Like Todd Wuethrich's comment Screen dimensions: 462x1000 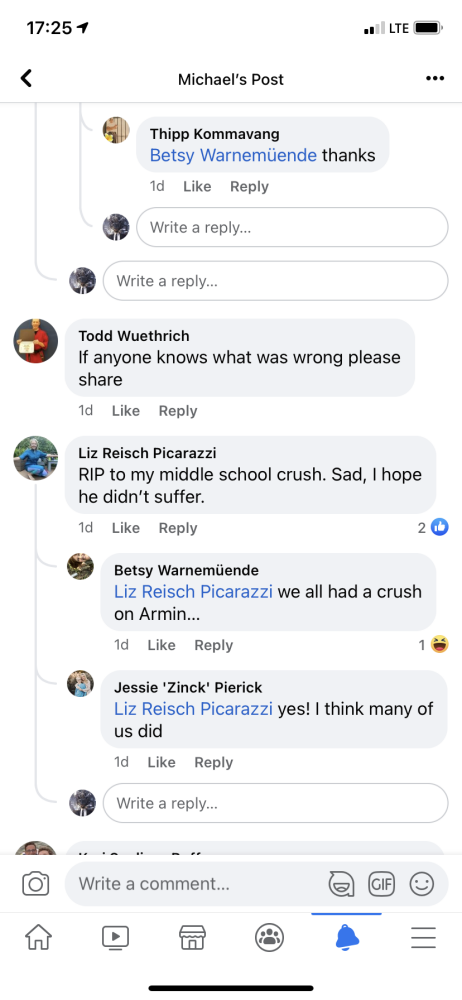[126, 411]
